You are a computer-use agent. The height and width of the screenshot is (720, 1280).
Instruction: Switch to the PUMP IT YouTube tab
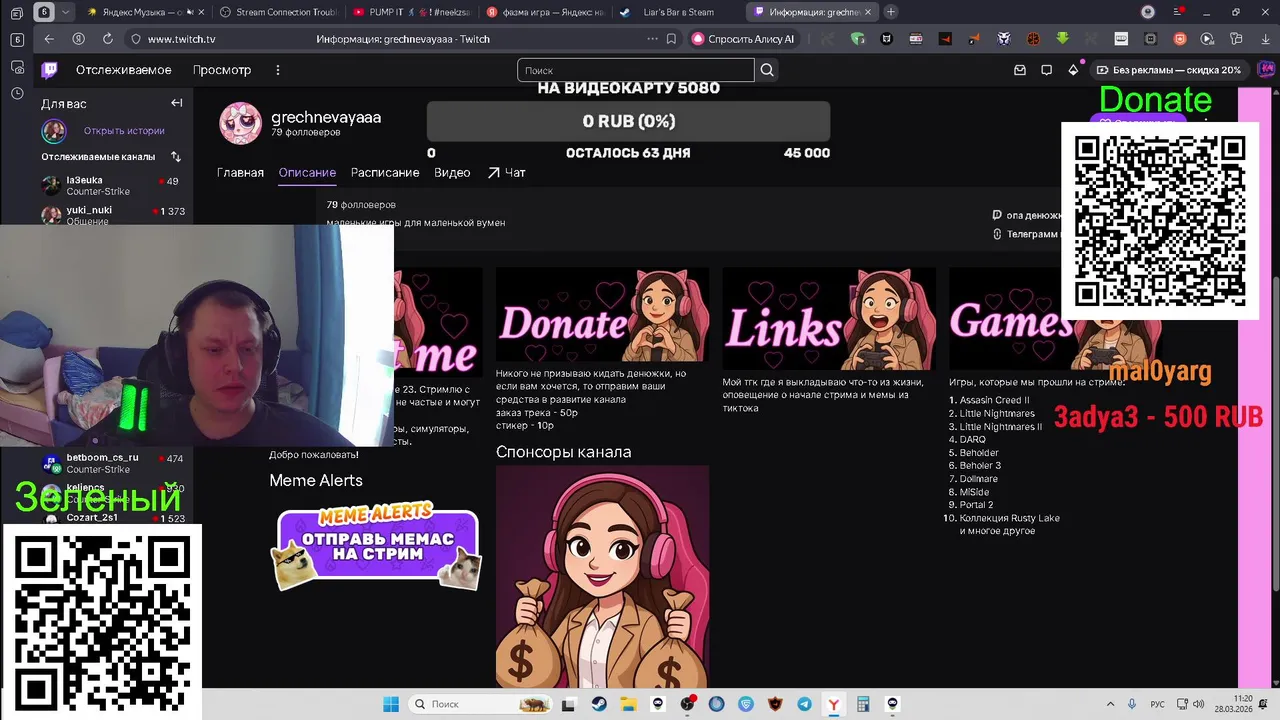point(410,12)
